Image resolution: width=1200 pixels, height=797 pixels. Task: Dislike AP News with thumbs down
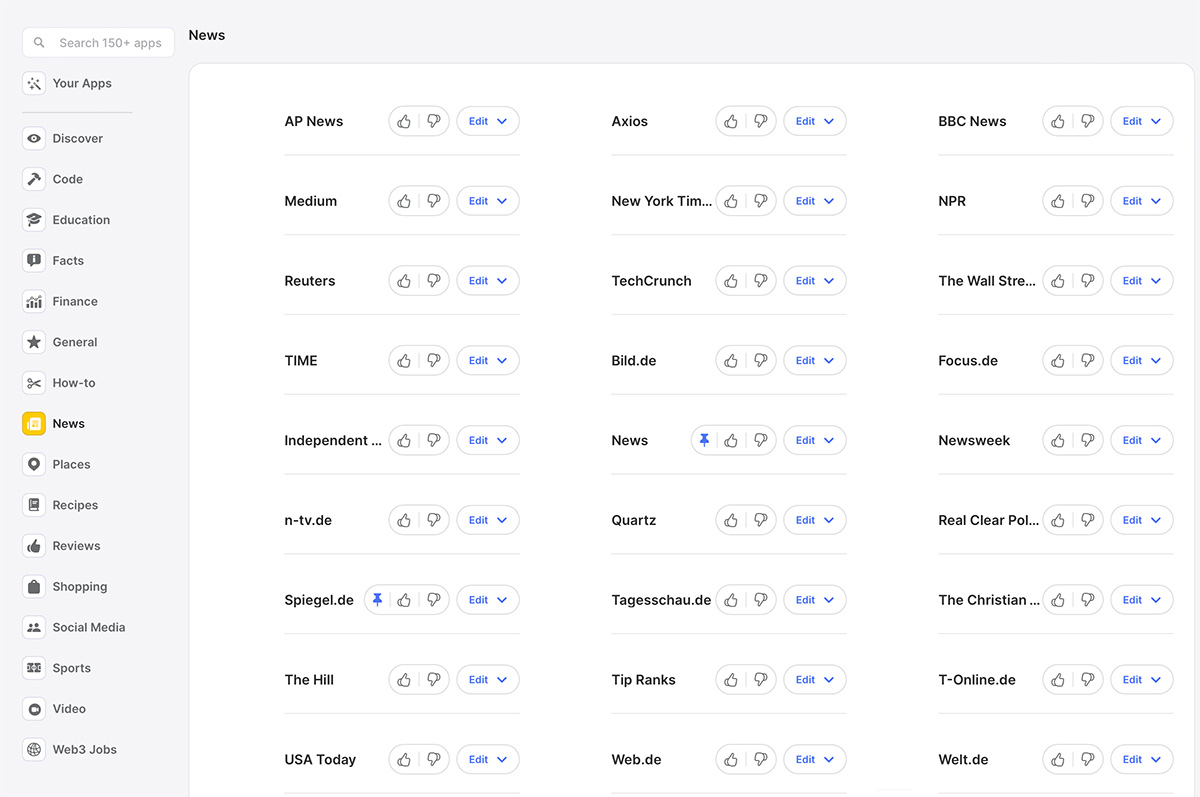434,121
